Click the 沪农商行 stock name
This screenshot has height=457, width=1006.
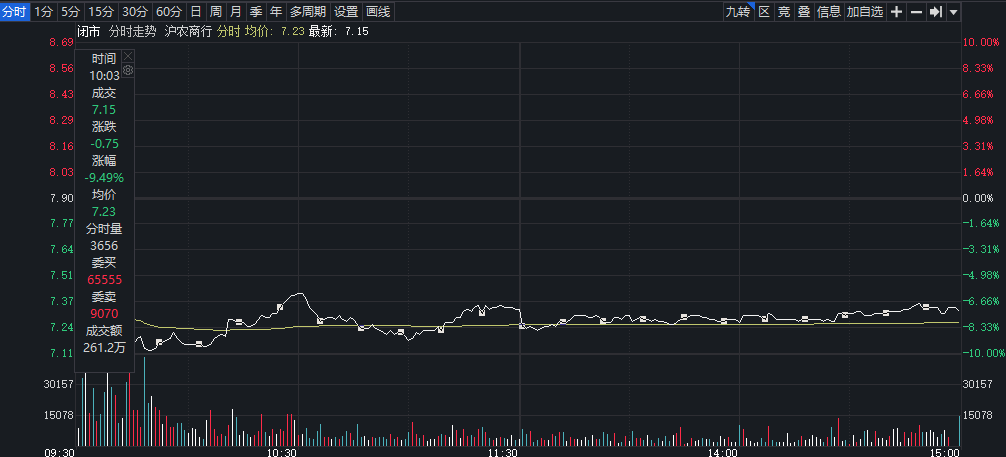pos(188,31)
